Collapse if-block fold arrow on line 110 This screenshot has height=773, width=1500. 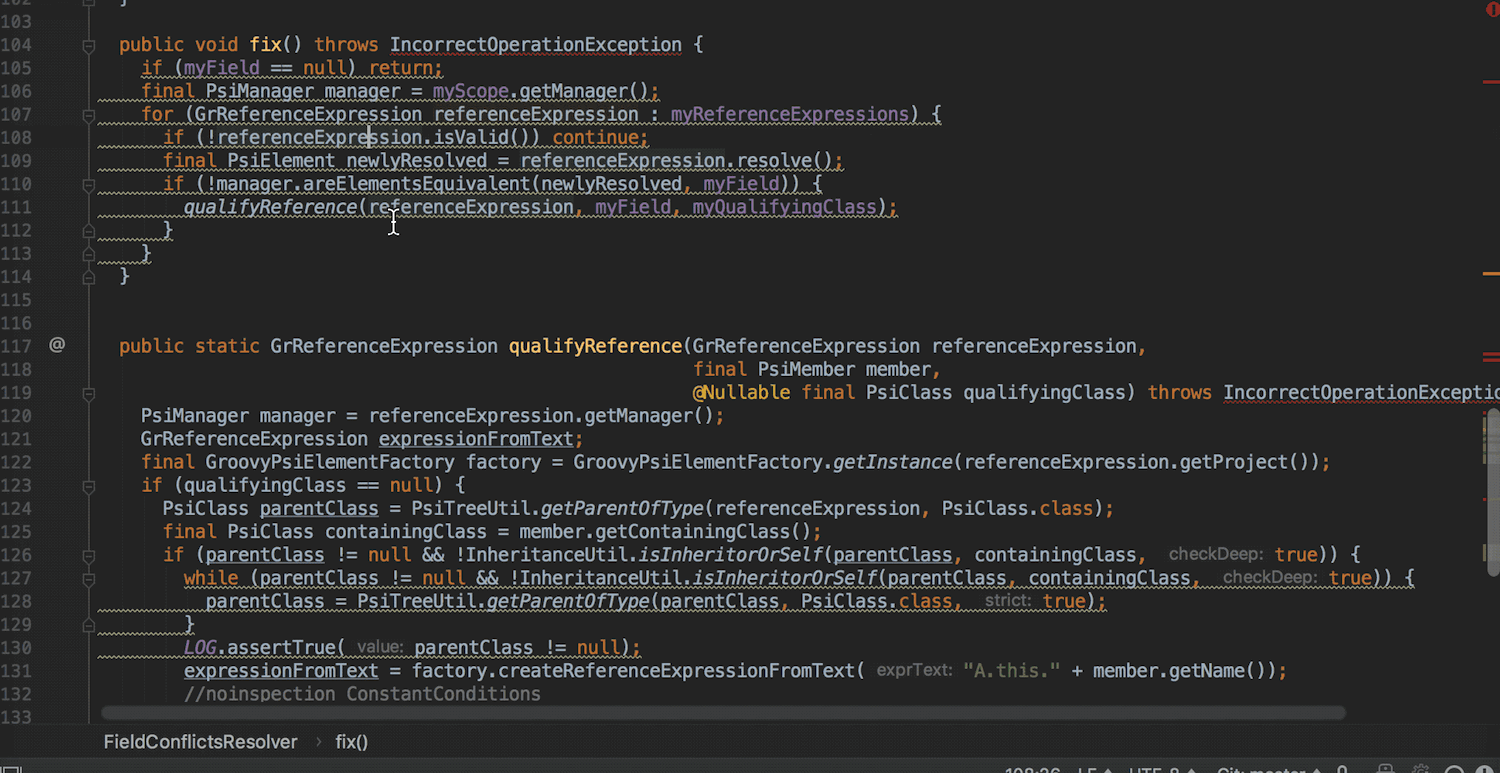pos(88,184)
